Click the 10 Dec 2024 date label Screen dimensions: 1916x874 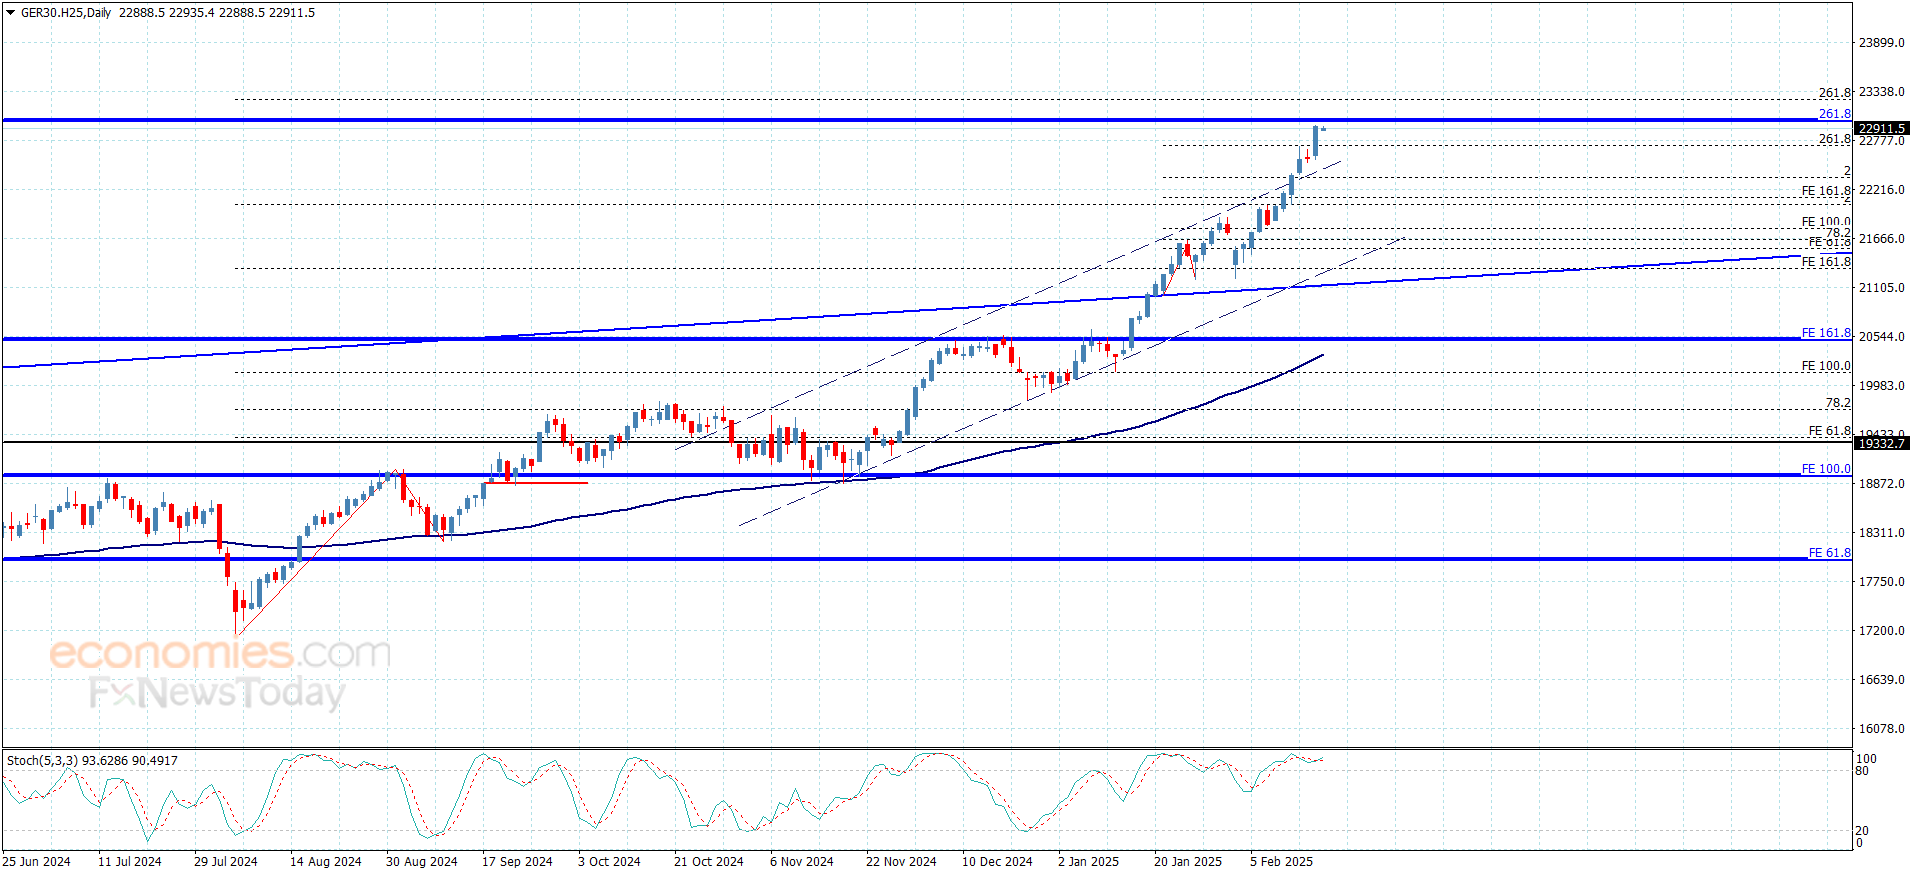998,862
